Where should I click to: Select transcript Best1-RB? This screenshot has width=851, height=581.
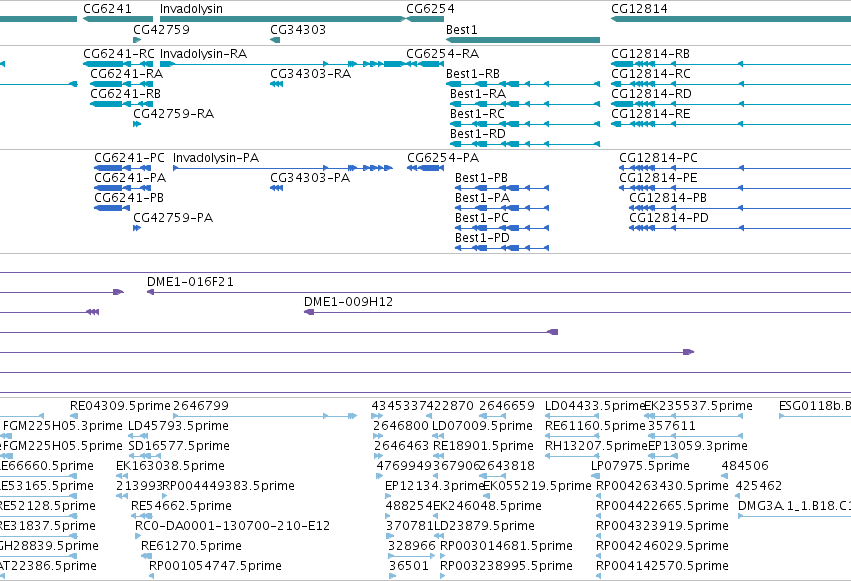473,74
